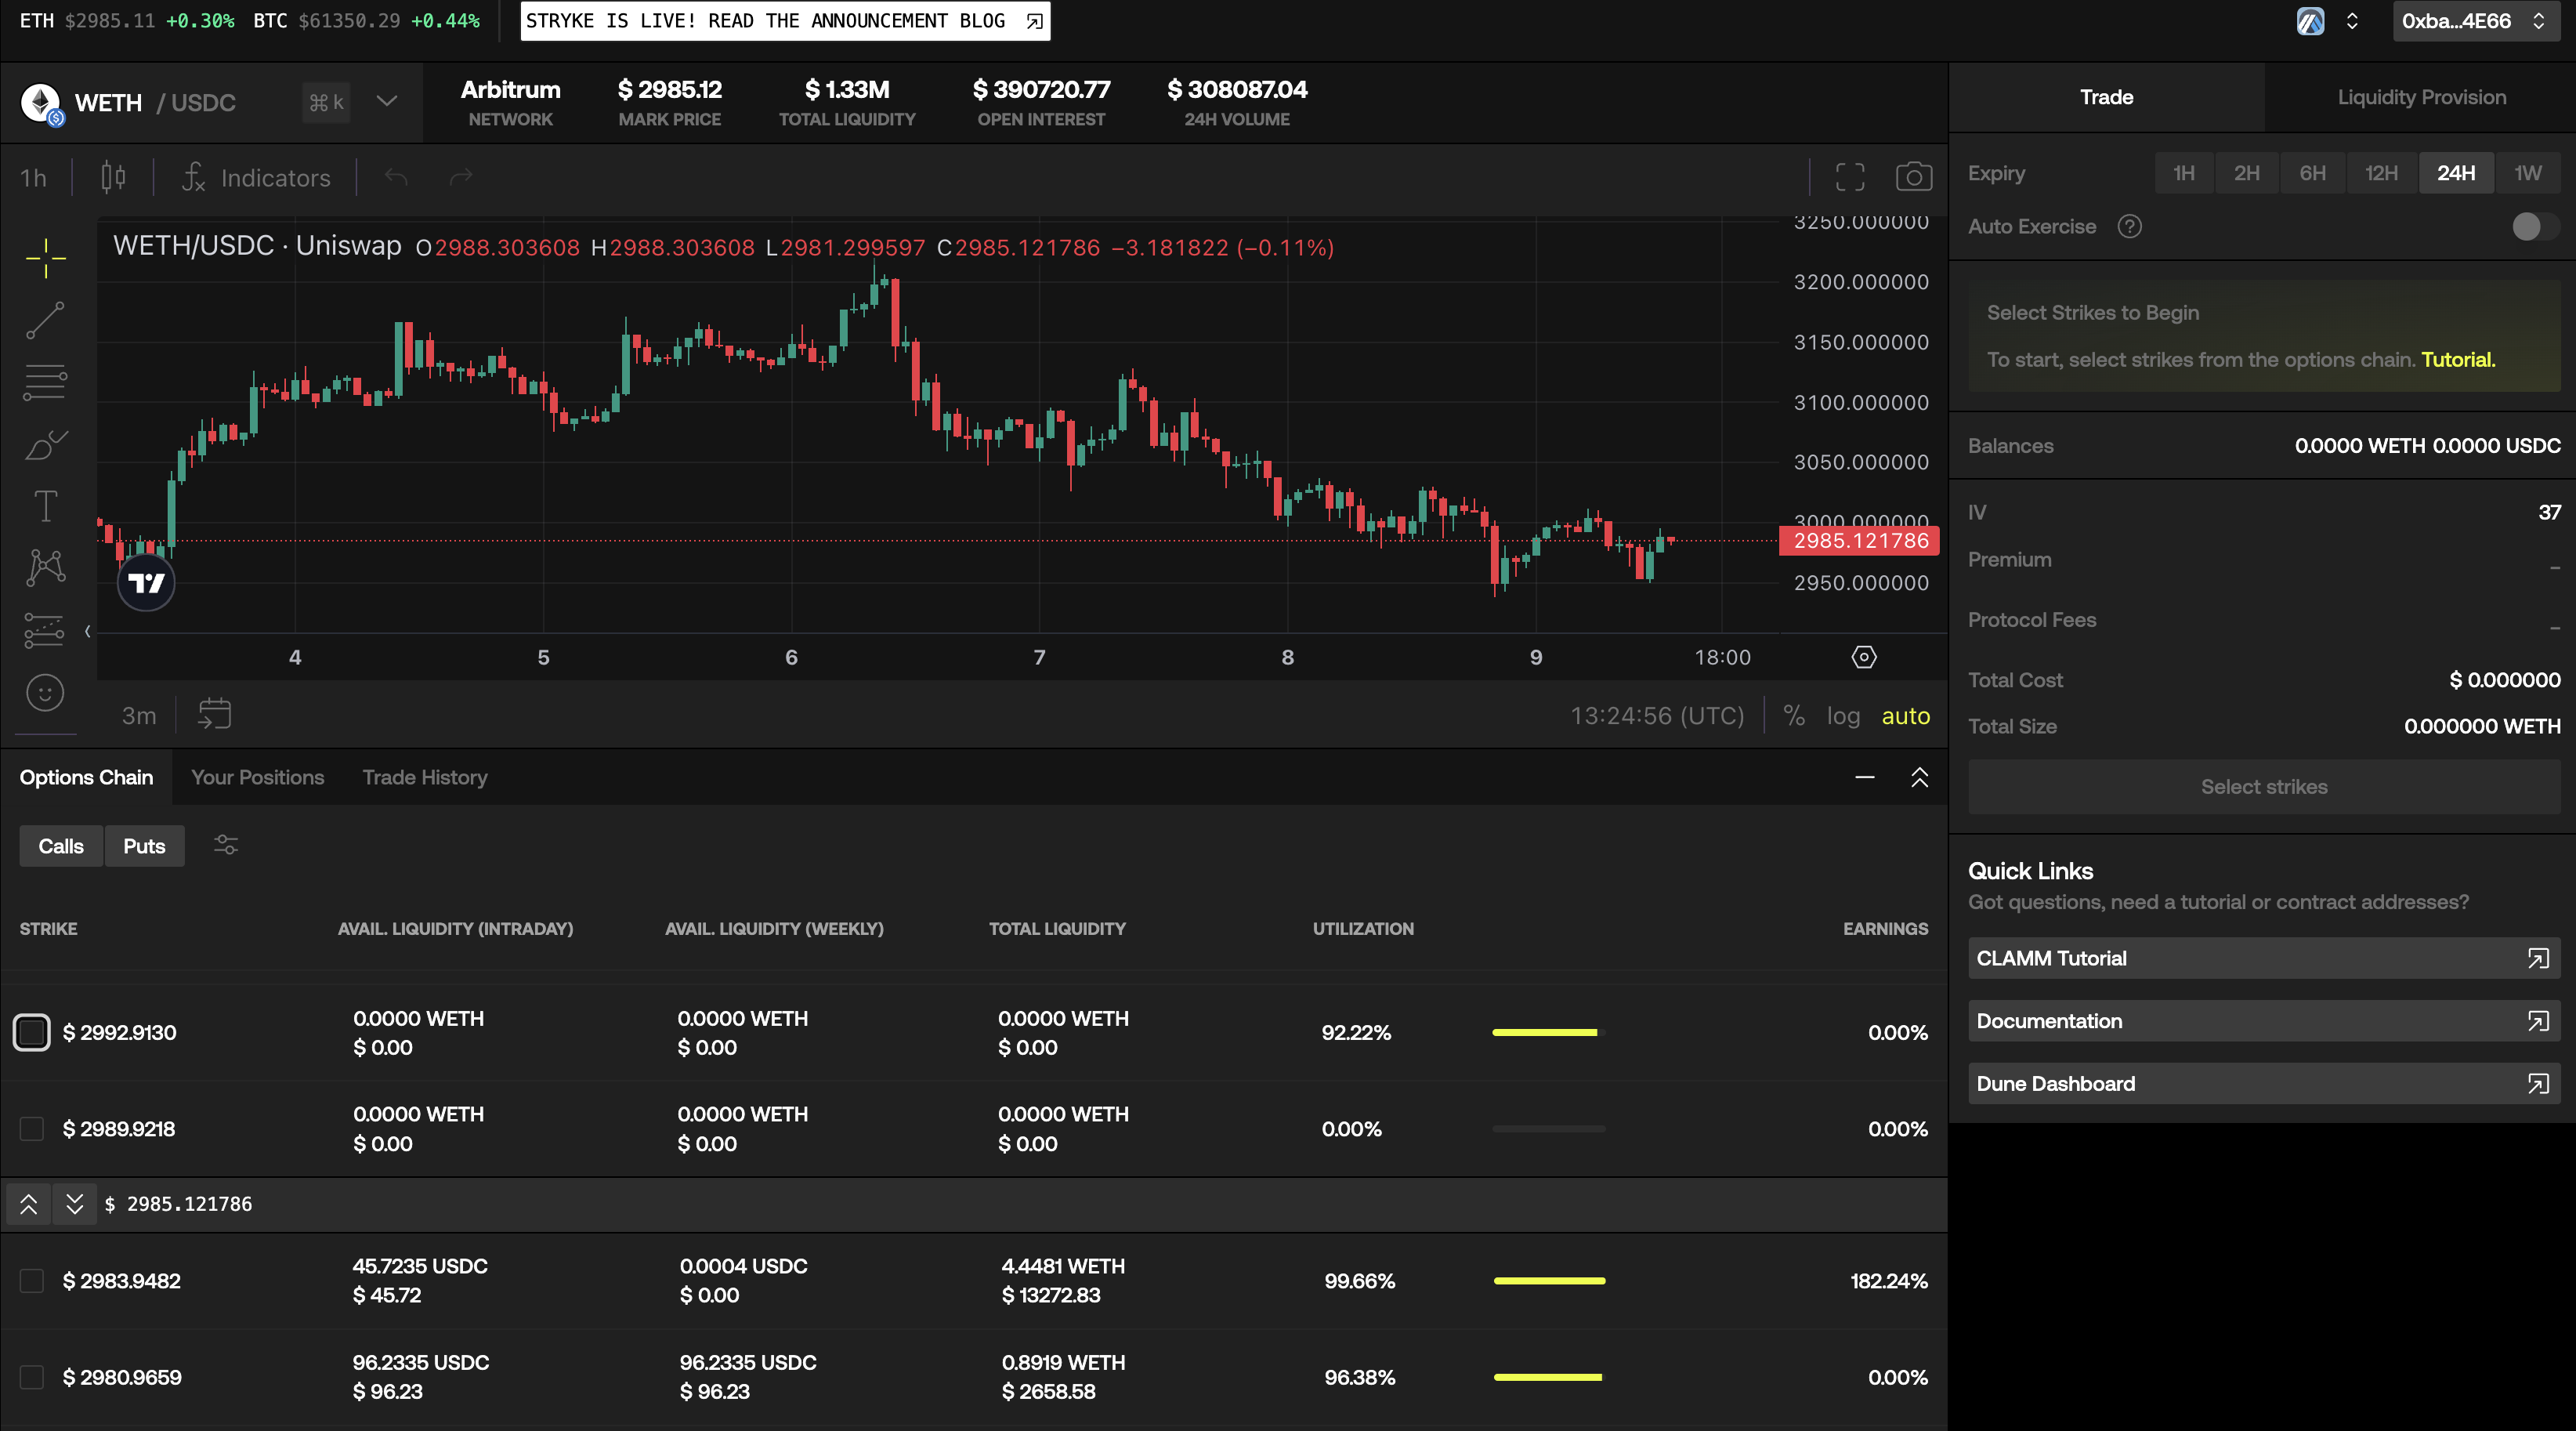
Task: Open the 0xba...4E66 wallet account dropdown
Action: (x=2475, y=21)
